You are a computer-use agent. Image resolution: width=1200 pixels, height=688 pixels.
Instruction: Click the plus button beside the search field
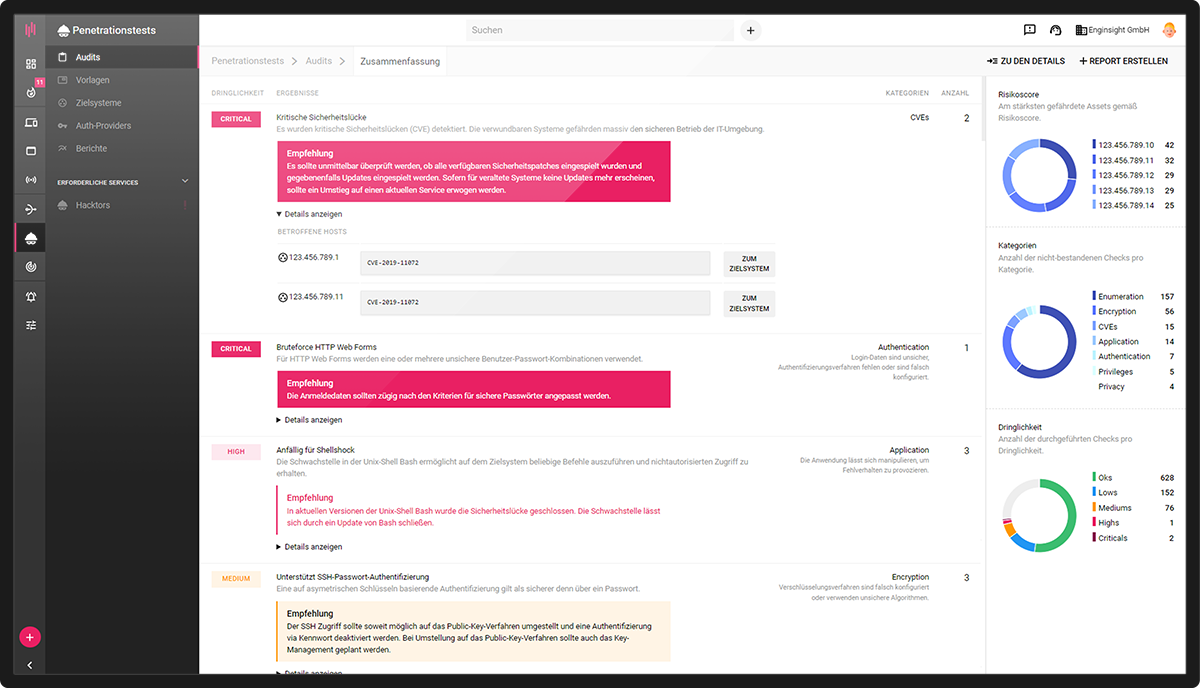(751, 30)
